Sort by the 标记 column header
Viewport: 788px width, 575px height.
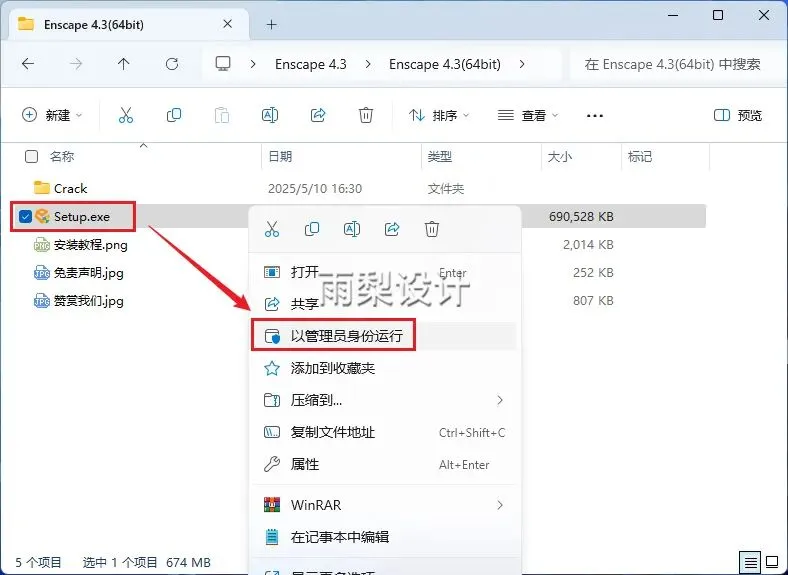[640, 157]
